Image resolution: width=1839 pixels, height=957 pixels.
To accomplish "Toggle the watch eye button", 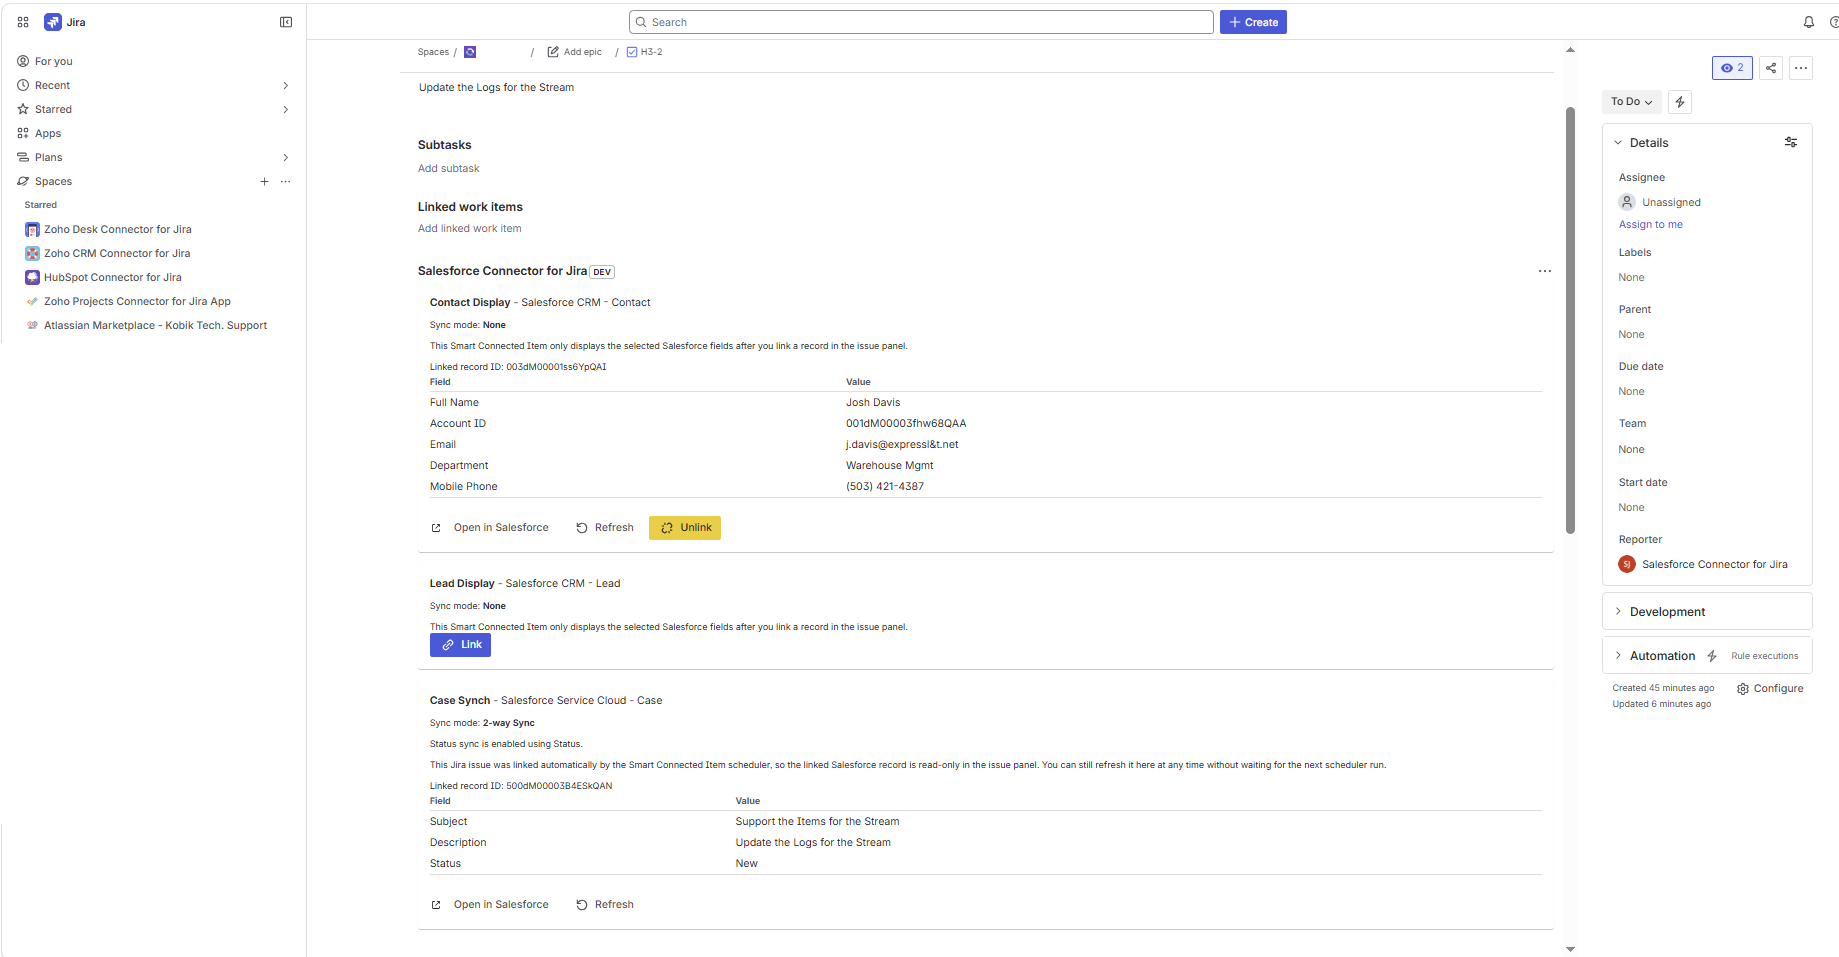I will (x=1732, y=68).
